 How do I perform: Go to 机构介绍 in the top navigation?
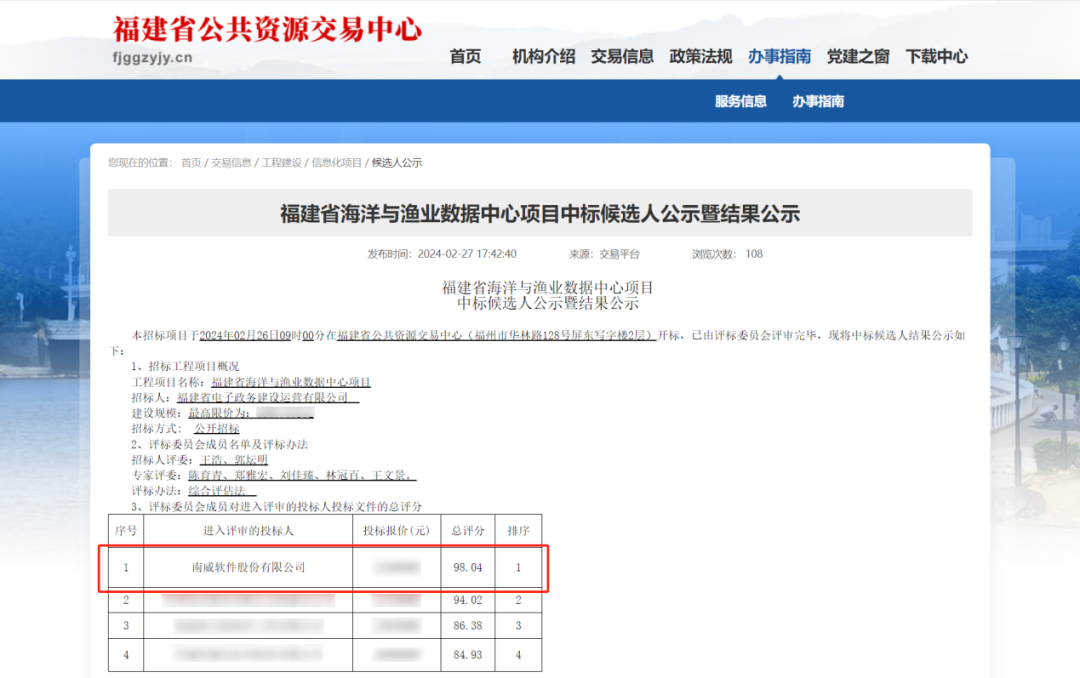[x=543, y=57]
